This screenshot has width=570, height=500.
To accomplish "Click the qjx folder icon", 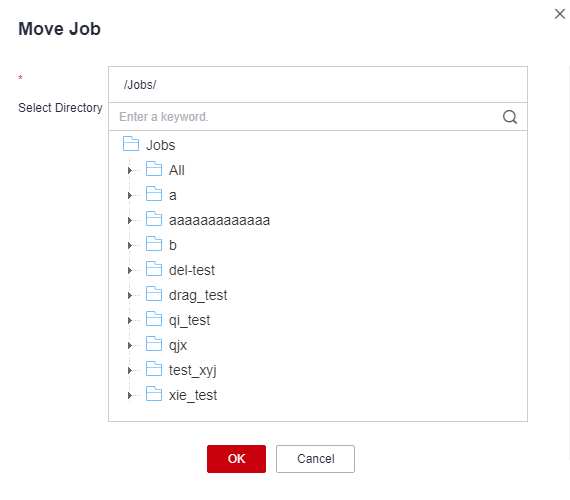I will pyautogui.click(x=154, y=344).
